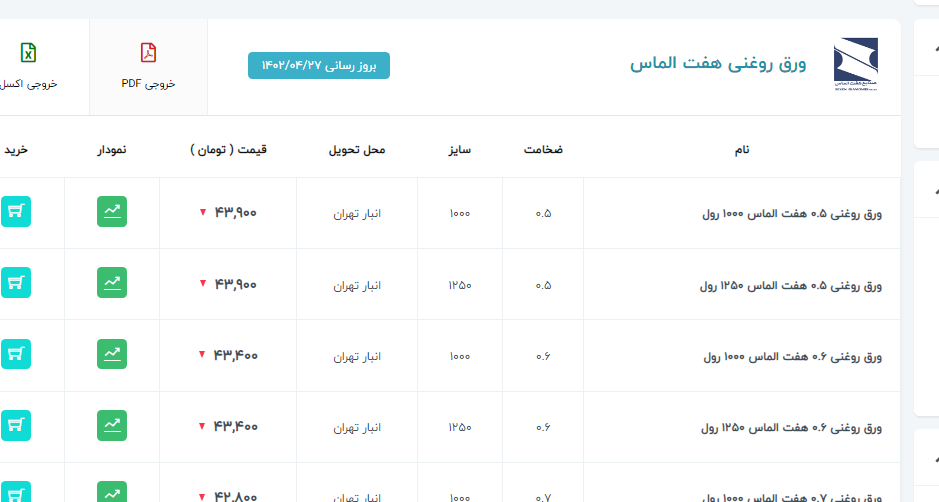939x502 pixels.
Task: Click the محل تحویل column header
Action: [357, 150]
